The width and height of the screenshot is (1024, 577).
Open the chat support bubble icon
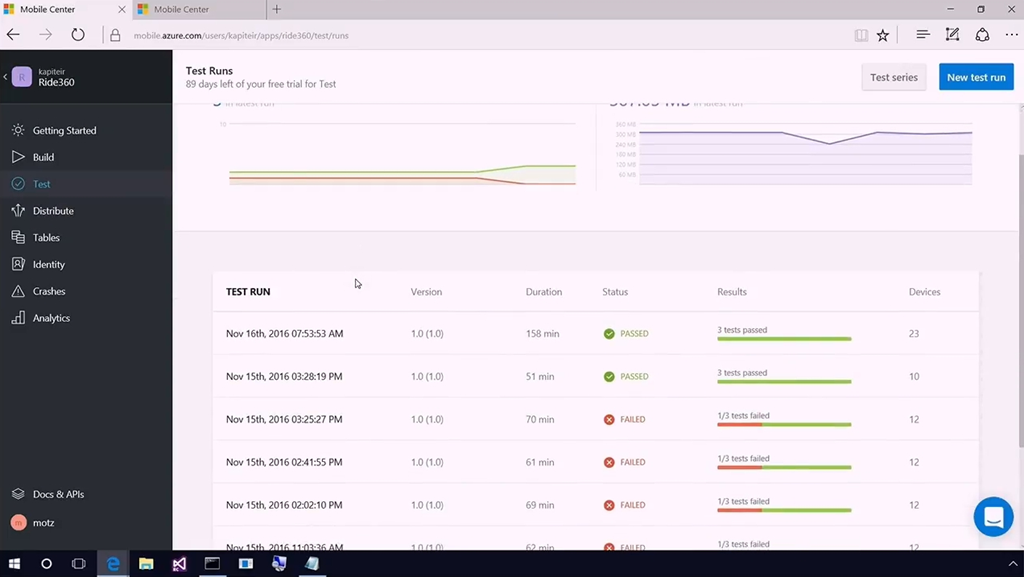(993, 517)
